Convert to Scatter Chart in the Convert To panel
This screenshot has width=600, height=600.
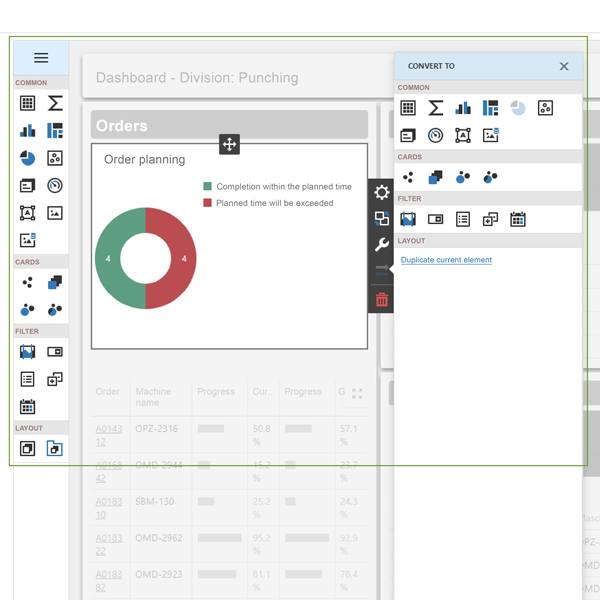coord(545,108)
